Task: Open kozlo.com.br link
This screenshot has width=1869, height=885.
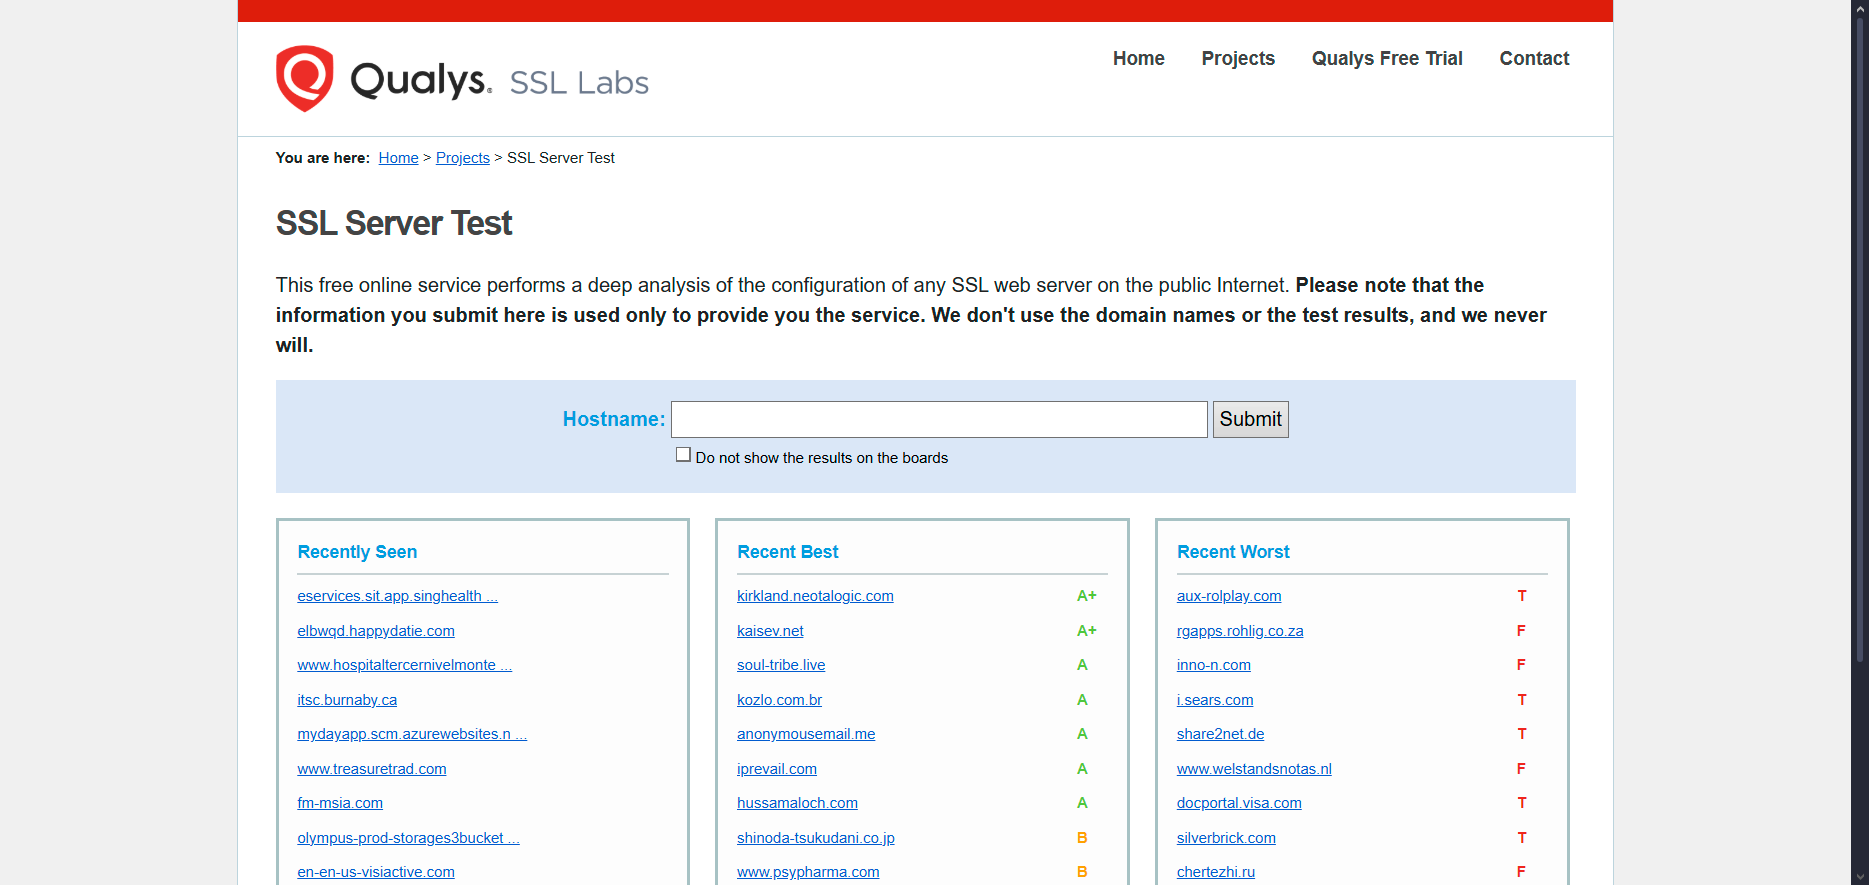Action: 779,700
